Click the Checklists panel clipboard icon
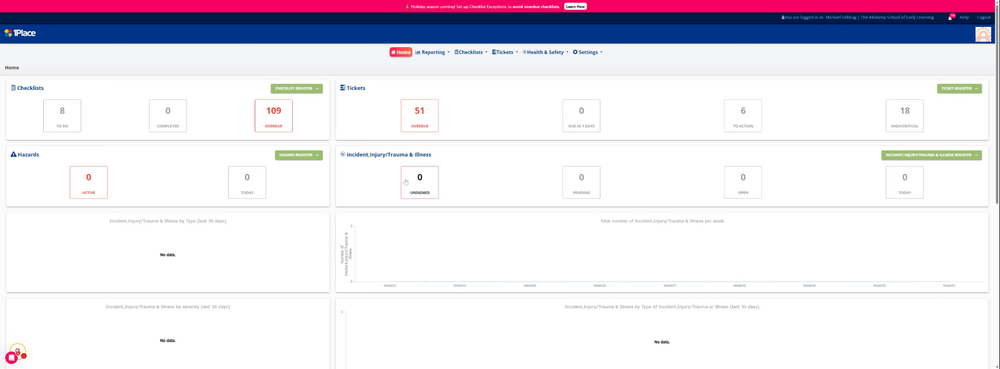1000x369 pixels. coord(13,88)
